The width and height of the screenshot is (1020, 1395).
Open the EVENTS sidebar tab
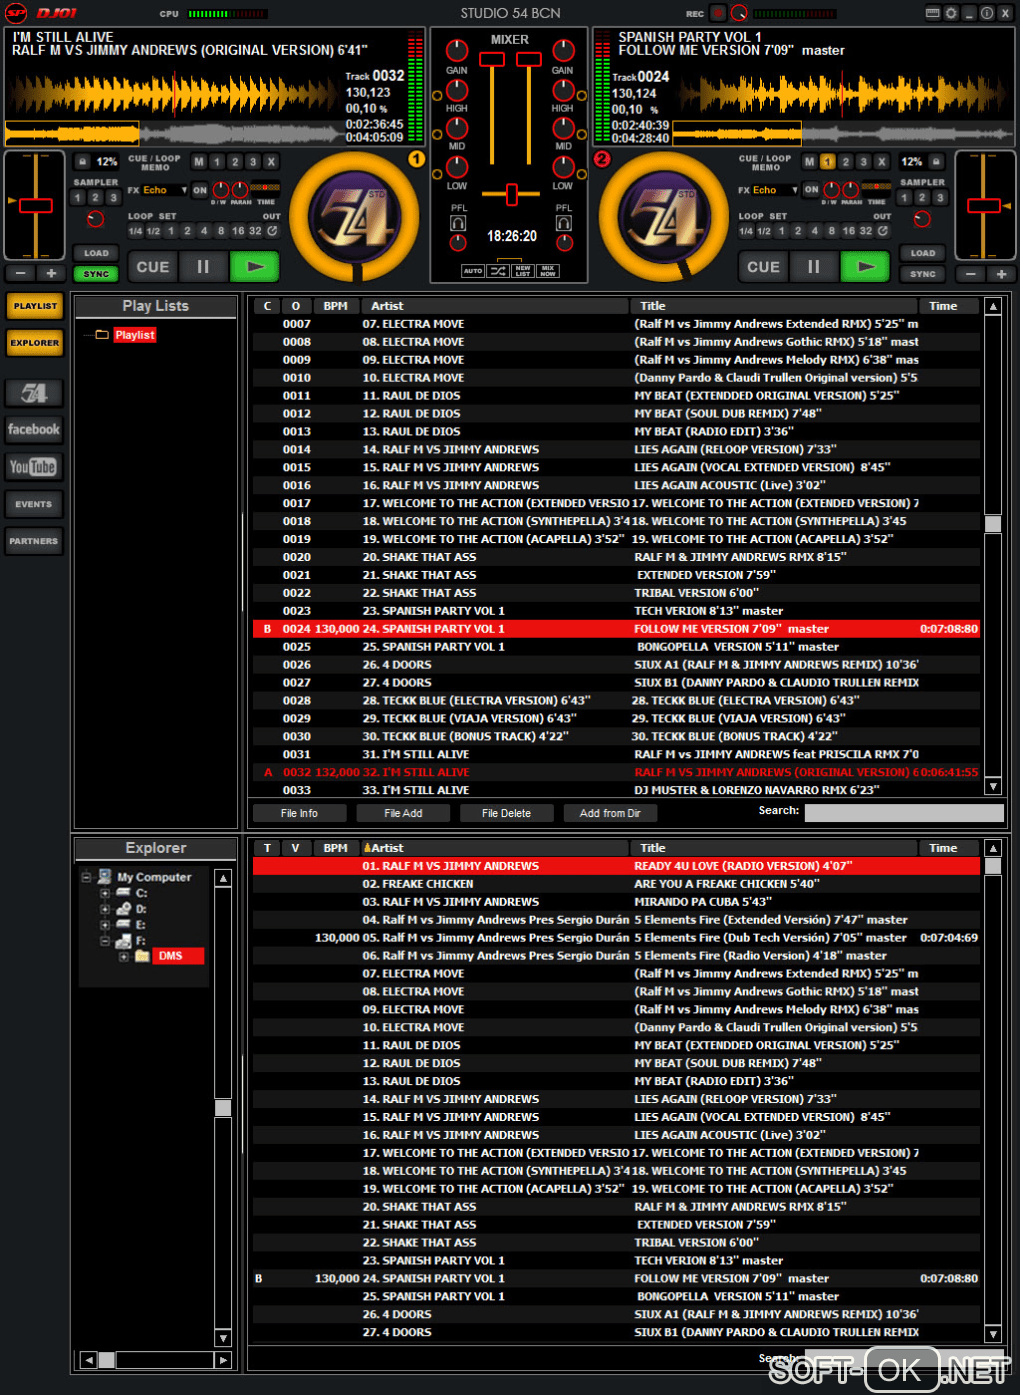[34, 504]
